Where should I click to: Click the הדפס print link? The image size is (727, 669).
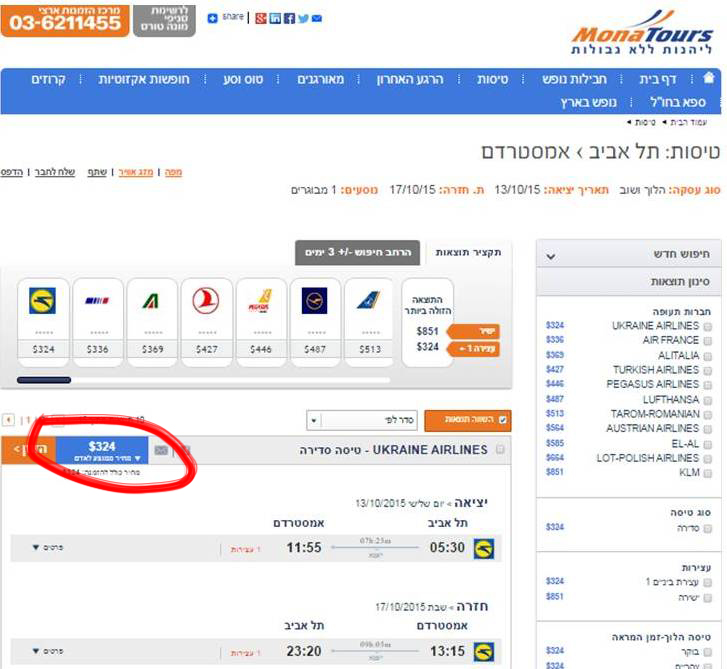pos(12,172)
